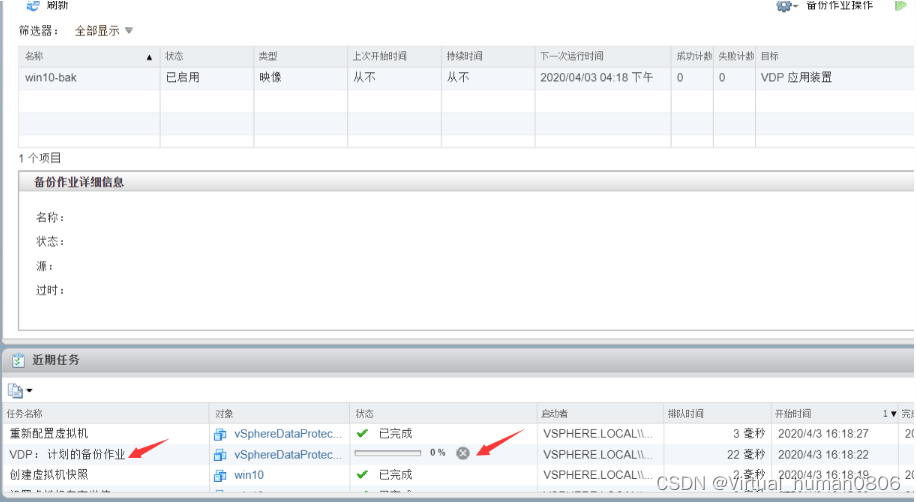Open vSphereDataProtec link in VDP backup row
The image size is (916, 502).
(x=287, y=454)
